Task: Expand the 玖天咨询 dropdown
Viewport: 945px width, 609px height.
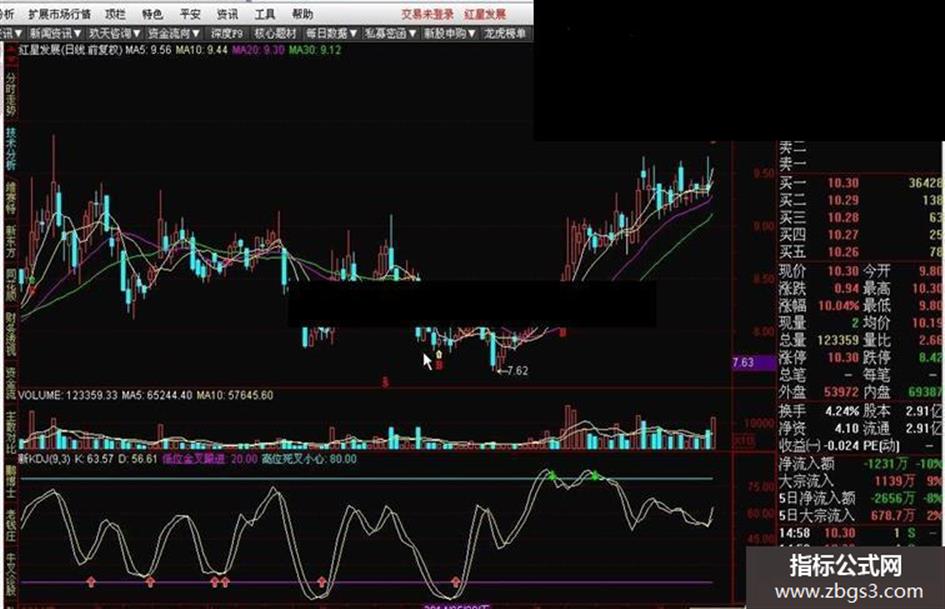Action: pyautogui.click(x=114, y=33)
